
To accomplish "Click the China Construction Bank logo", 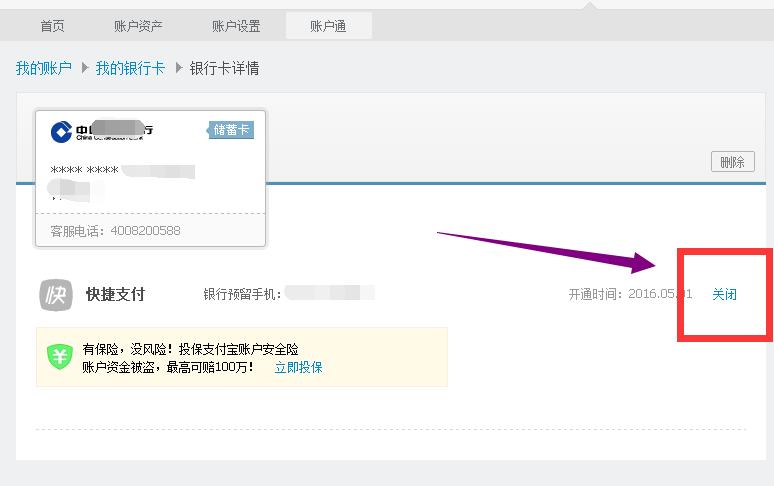I will click(x=61, y=132).
